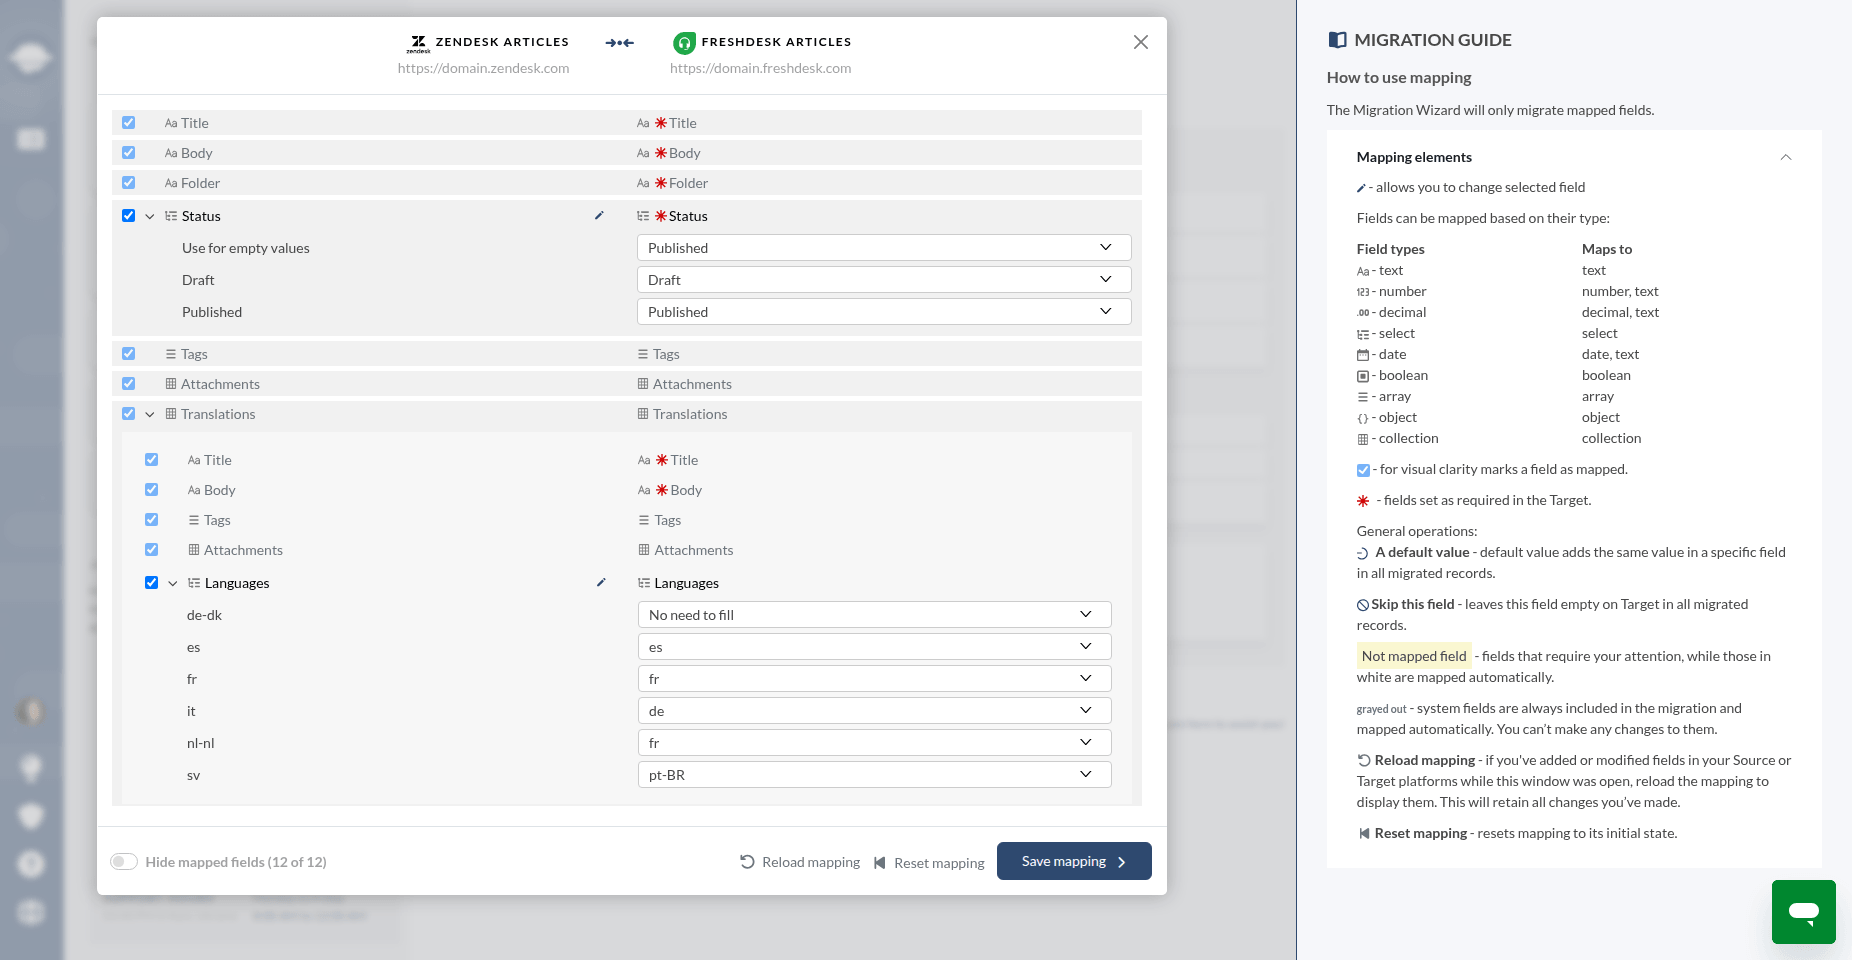Click the Save mapping button
The image size is (1852, 960).
point(1074,861)
